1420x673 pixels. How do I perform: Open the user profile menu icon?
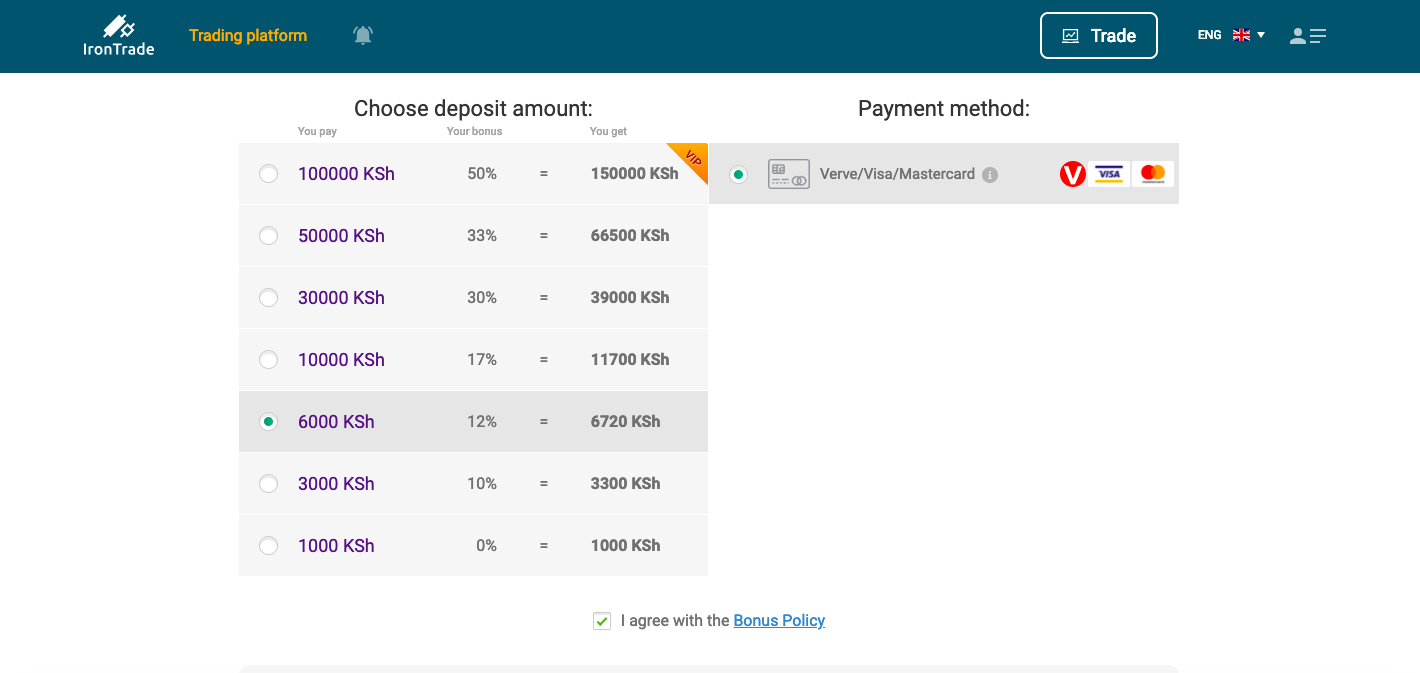click(1308, 36)
